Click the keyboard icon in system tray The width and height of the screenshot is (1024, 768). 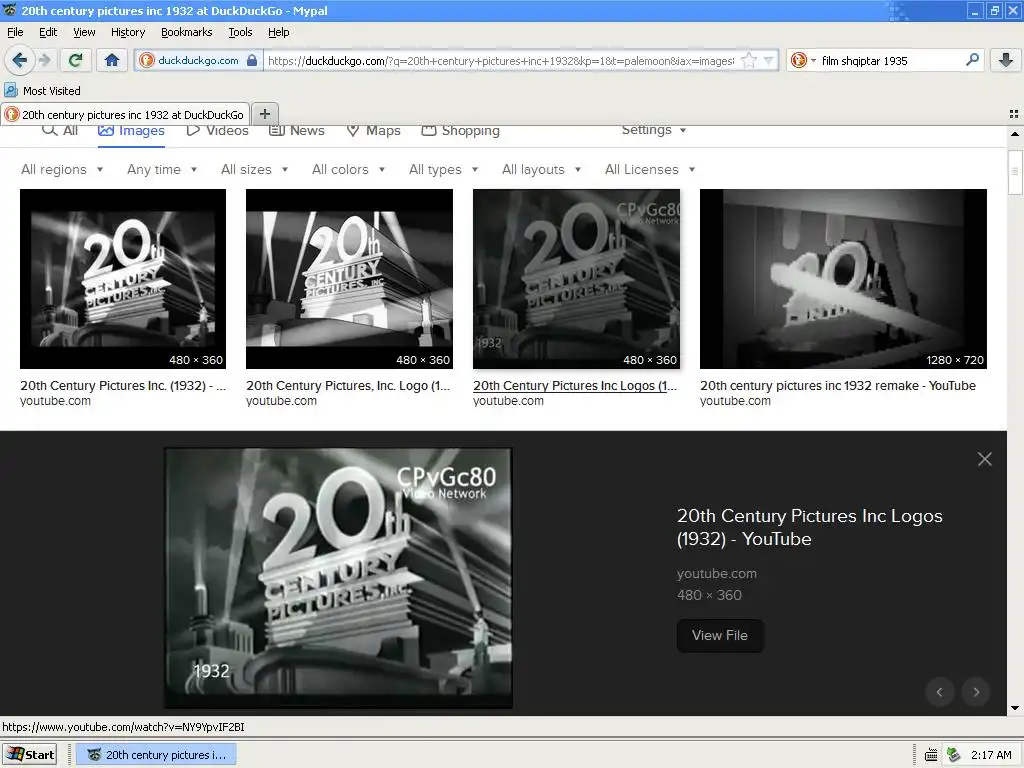coord(931,755)
